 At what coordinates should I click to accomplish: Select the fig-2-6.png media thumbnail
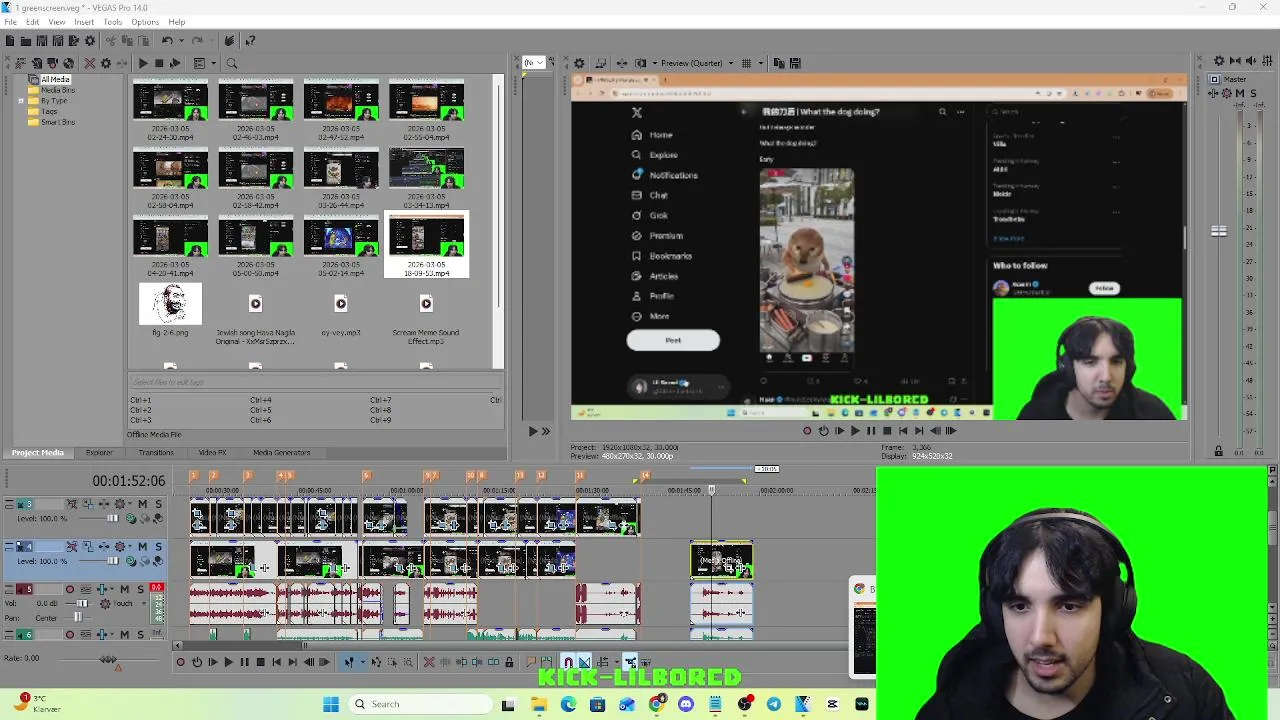click(x=170, y=304)
